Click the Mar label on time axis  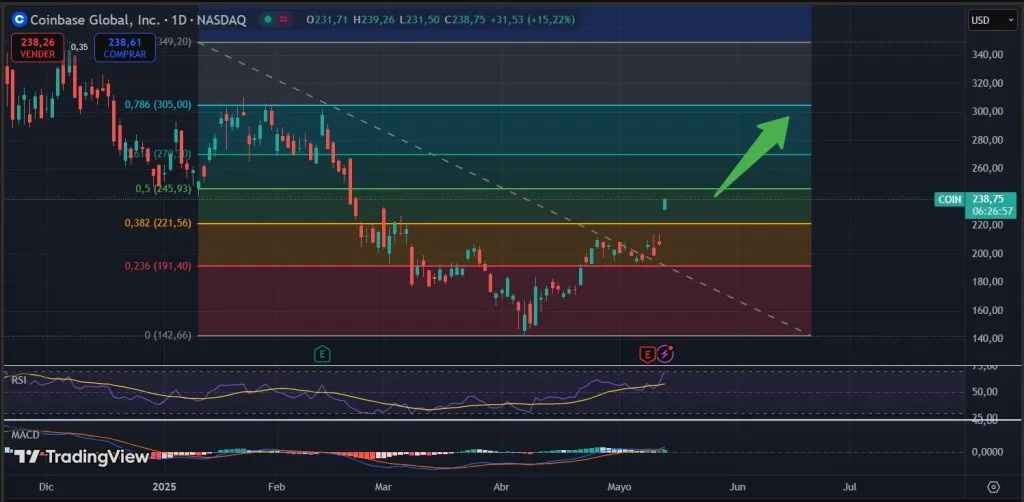[x=383, y=487]
